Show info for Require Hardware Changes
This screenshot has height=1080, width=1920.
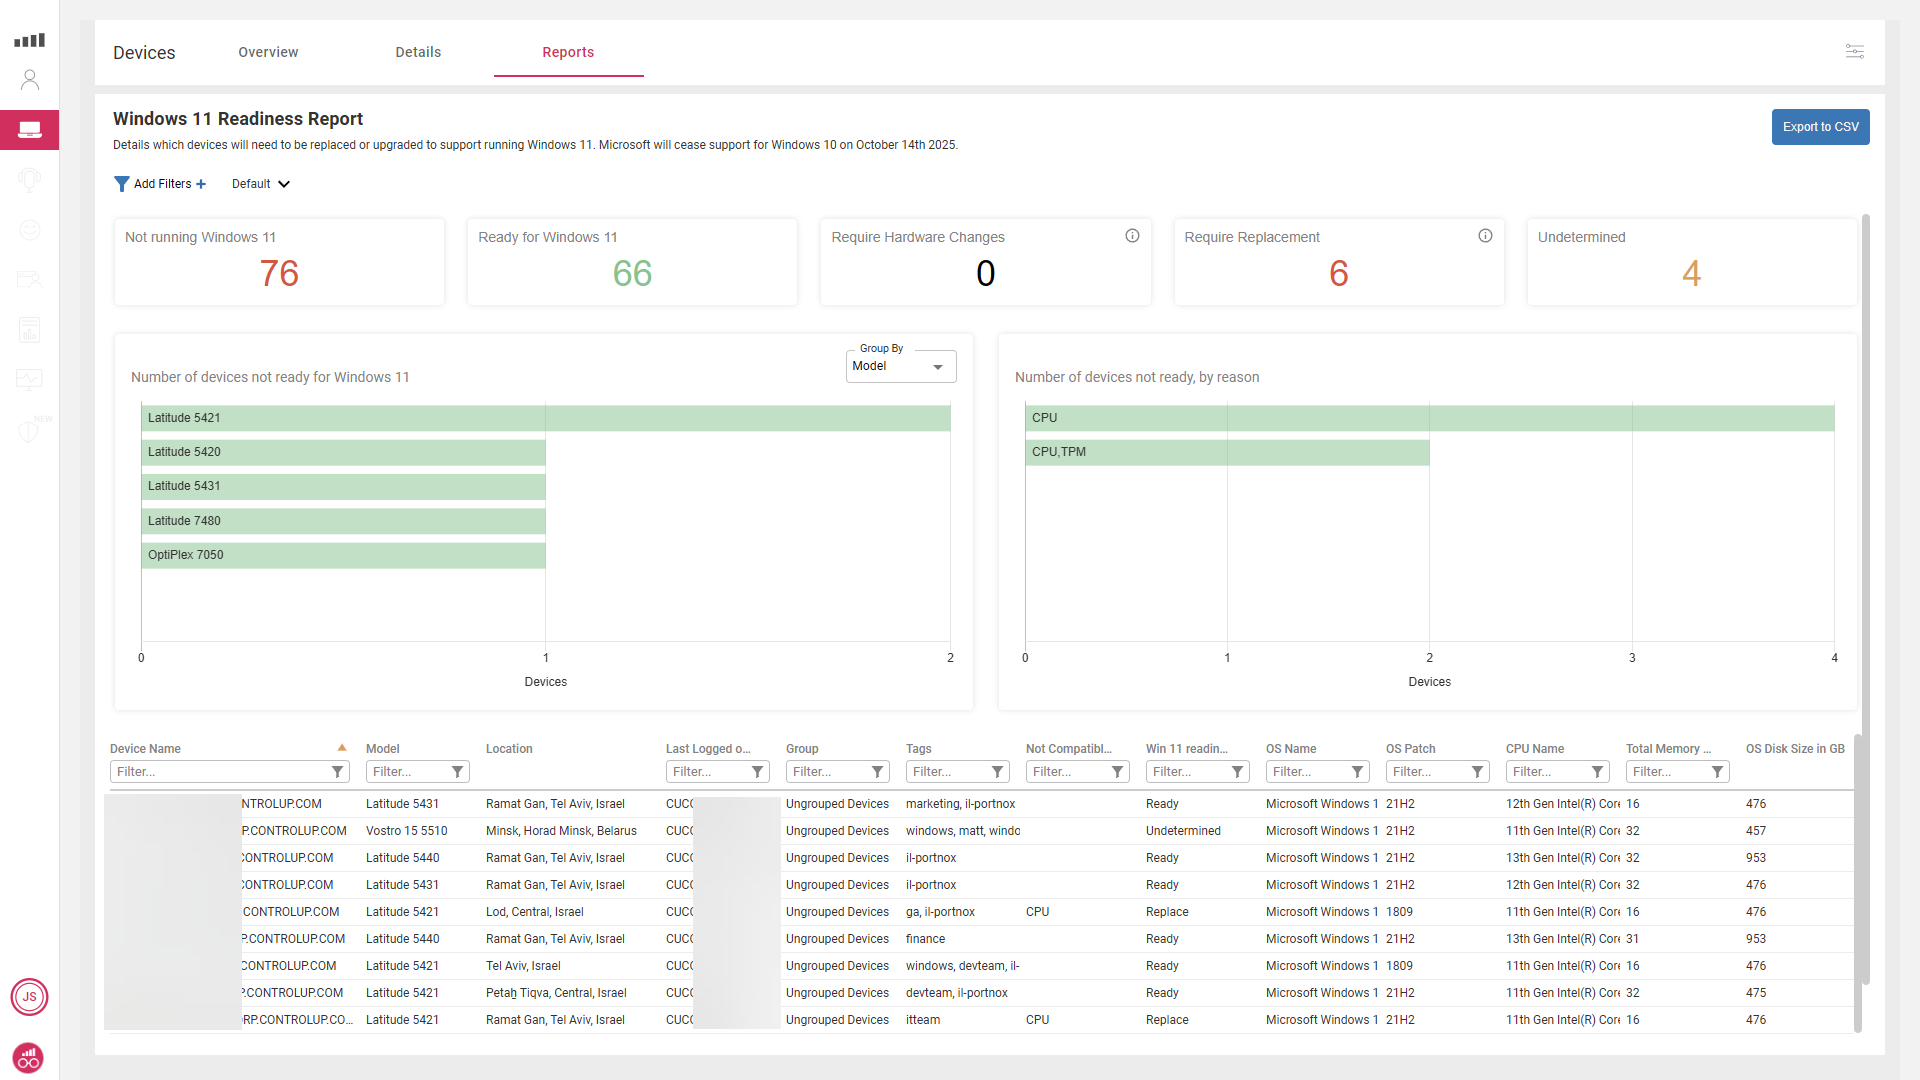[x=1132, y=236]
